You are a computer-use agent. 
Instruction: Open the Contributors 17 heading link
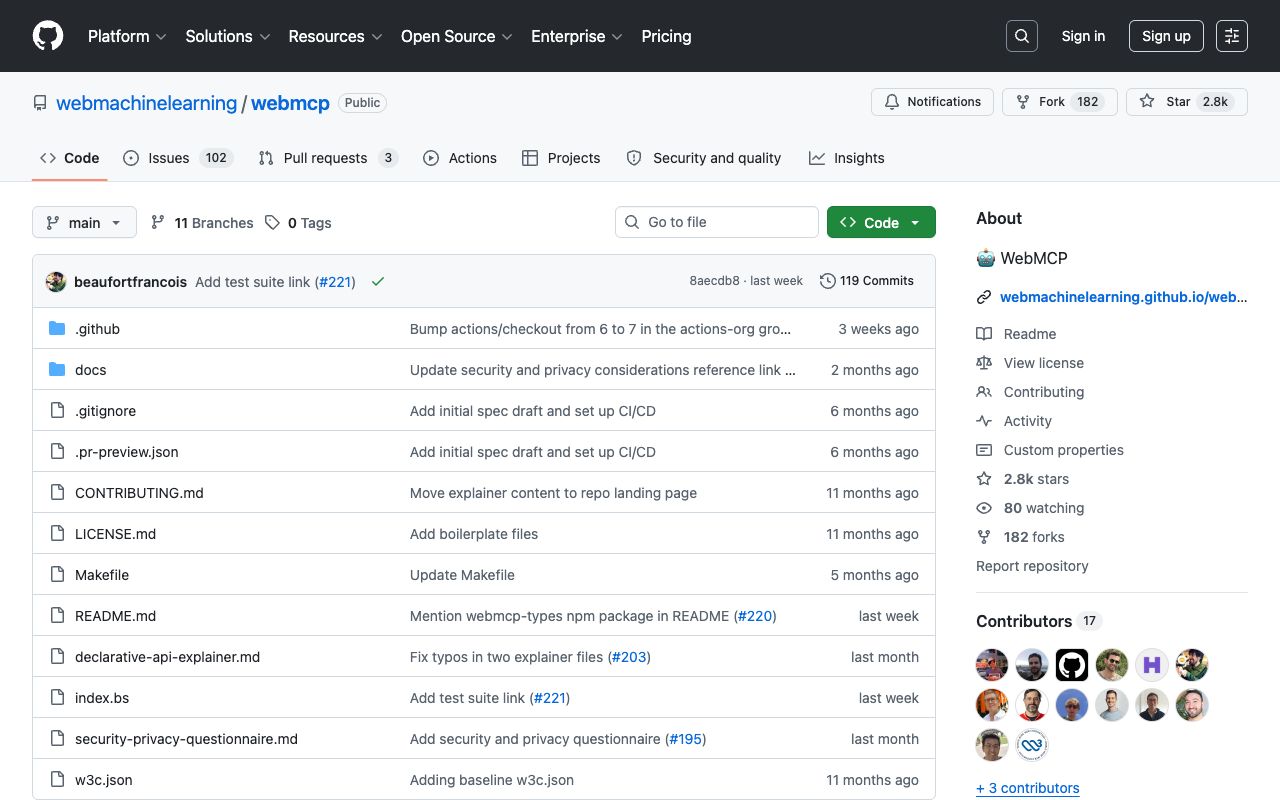click(x=1038, y=621)
